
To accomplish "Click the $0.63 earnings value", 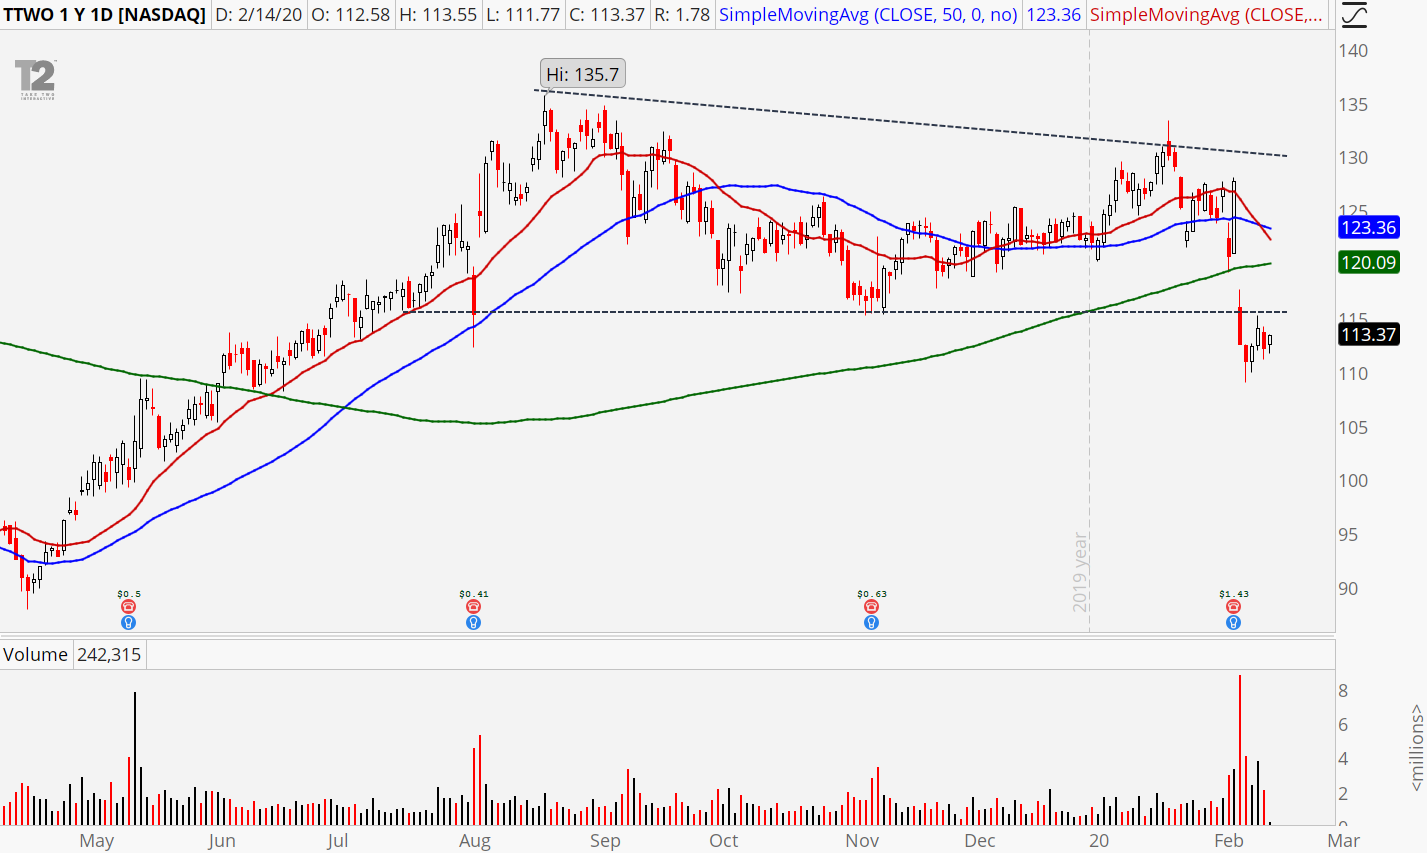I will click(872, 594).
